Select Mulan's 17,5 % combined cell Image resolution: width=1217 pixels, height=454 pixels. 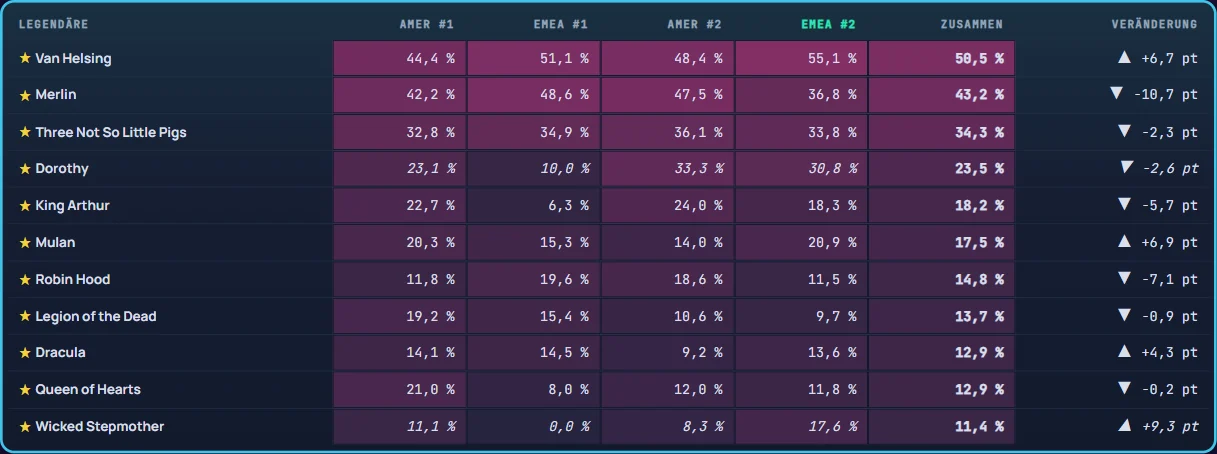click(942, 242)
